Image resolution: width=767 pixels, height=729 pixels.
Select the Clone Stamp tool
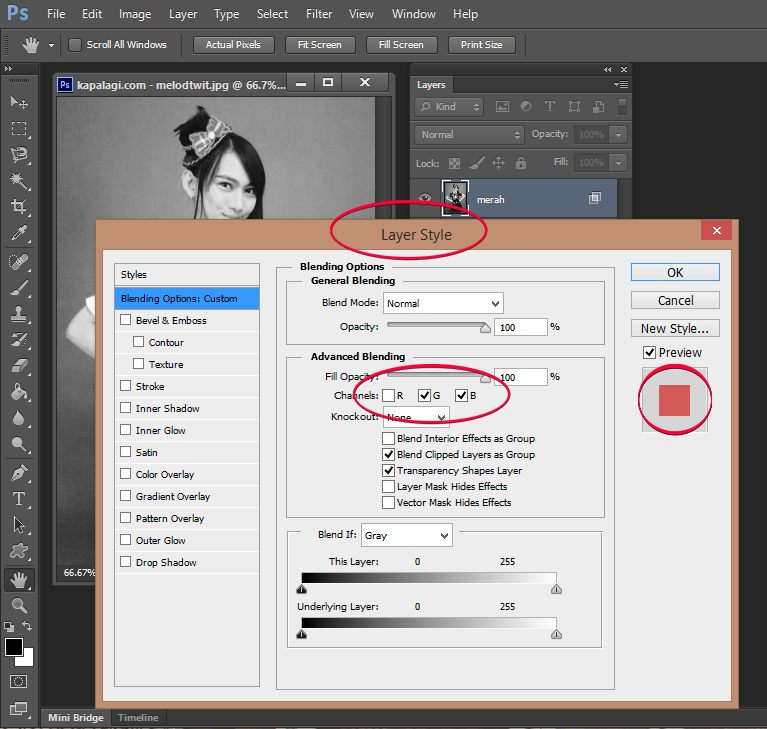pyautogui.click(x=19, y=314)
